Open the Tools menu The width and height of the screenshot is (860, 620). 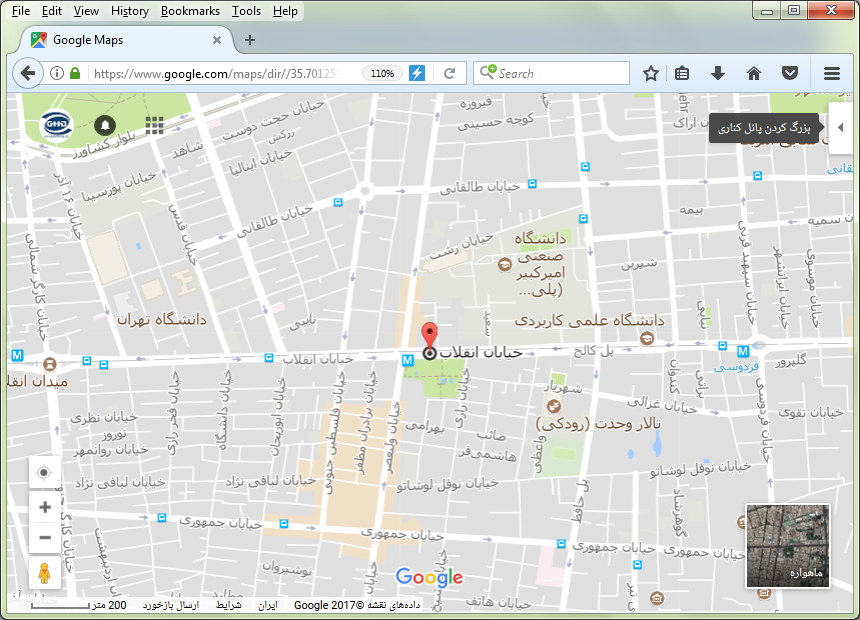pyautogui.click(x=246, y=11)
